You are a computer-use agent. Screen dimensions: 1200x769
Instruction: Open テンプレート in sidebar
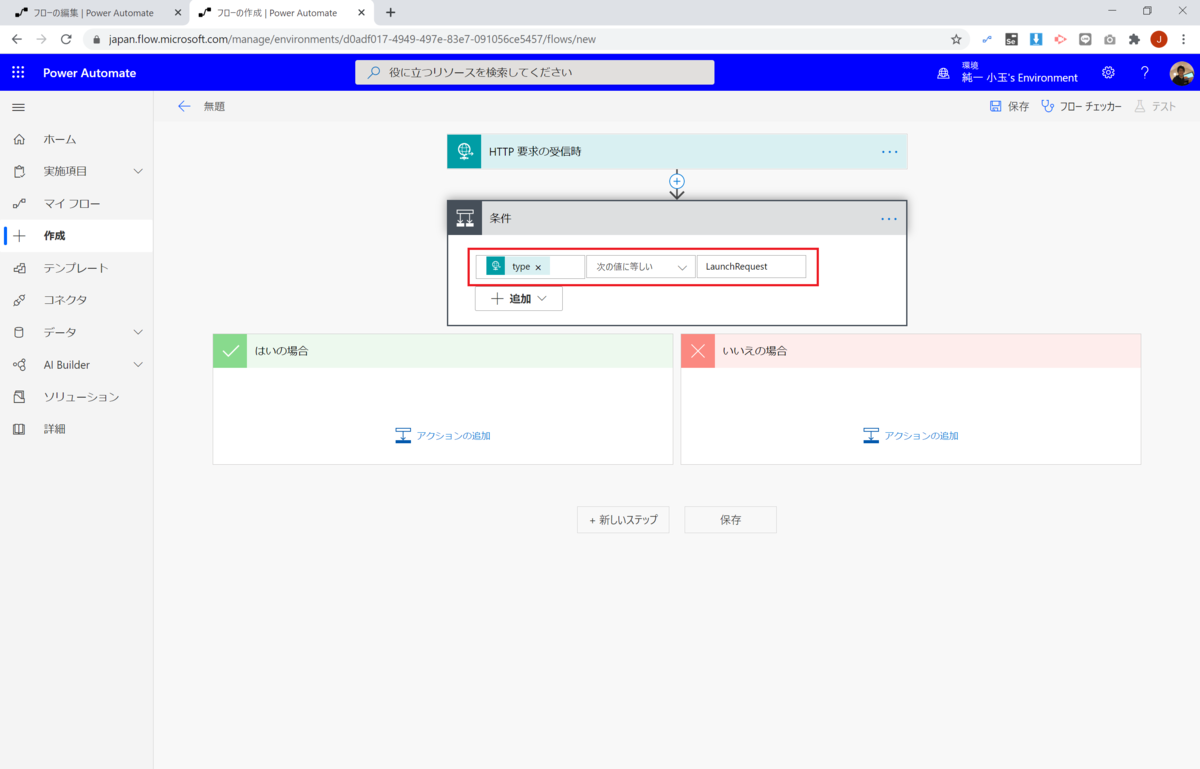click(x=77, y=268)
